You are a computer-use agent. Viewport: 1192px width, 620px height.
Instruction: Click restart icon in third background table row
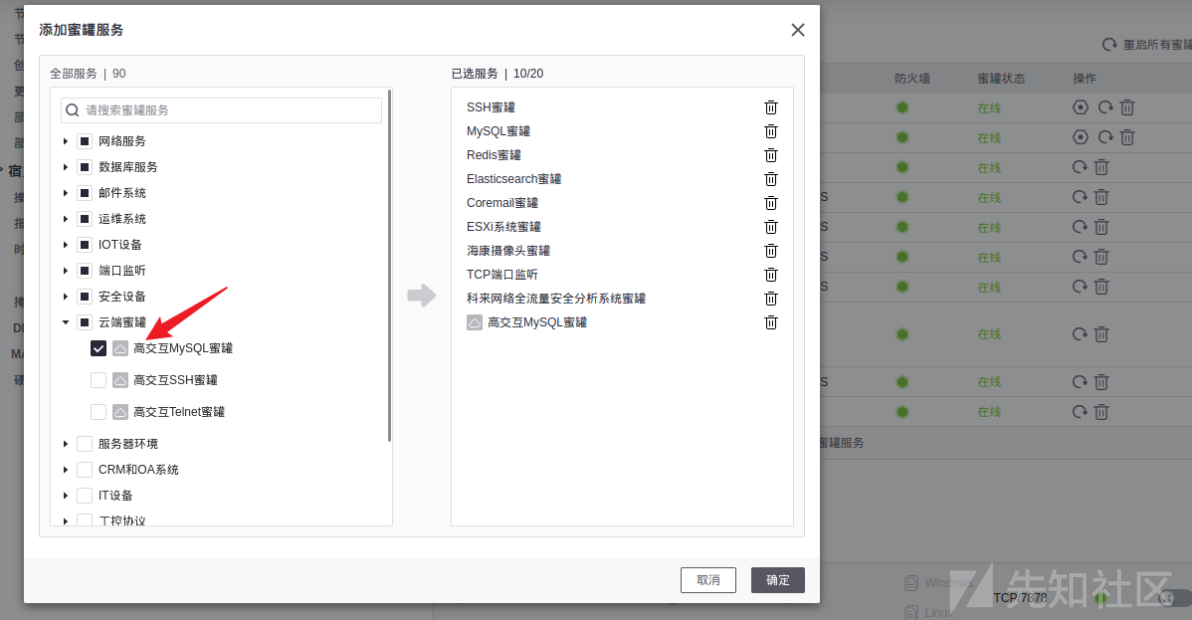[1079, 166]
